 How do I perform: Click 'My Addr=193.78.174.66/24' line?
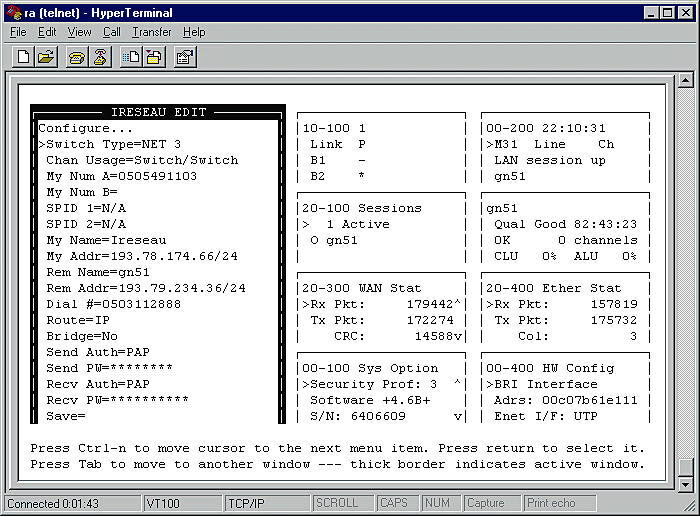(142, 256)
